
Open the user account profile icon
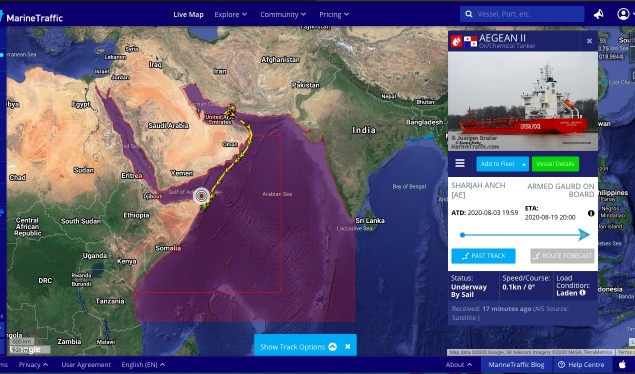pos(623,14)
